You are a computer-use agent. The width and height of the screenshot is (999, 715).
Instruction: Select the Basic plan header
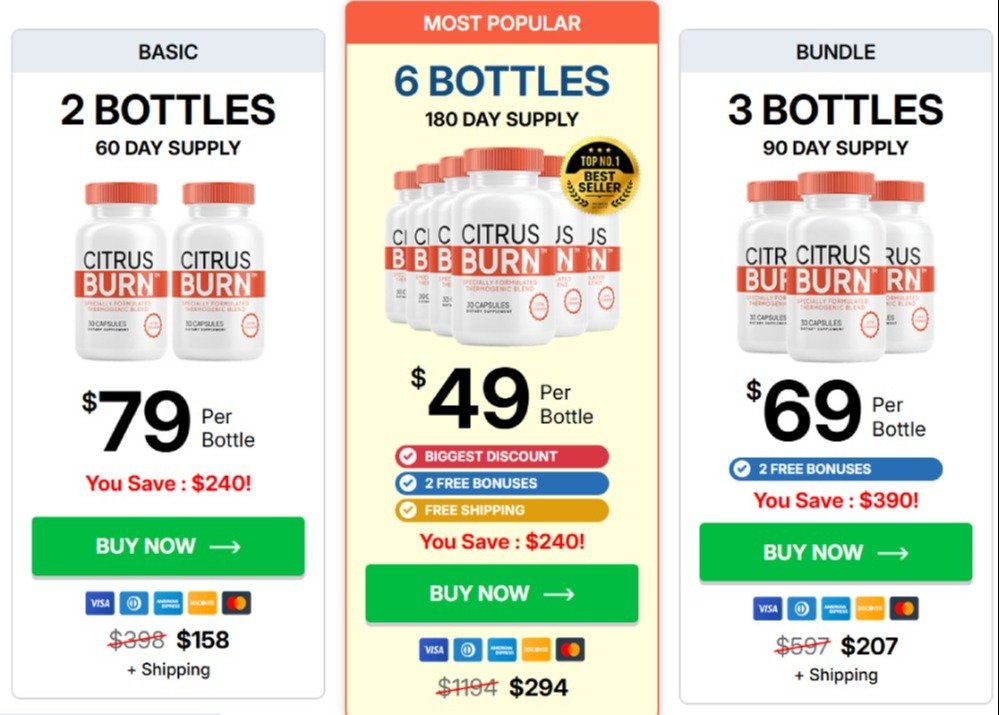[168, 51]
